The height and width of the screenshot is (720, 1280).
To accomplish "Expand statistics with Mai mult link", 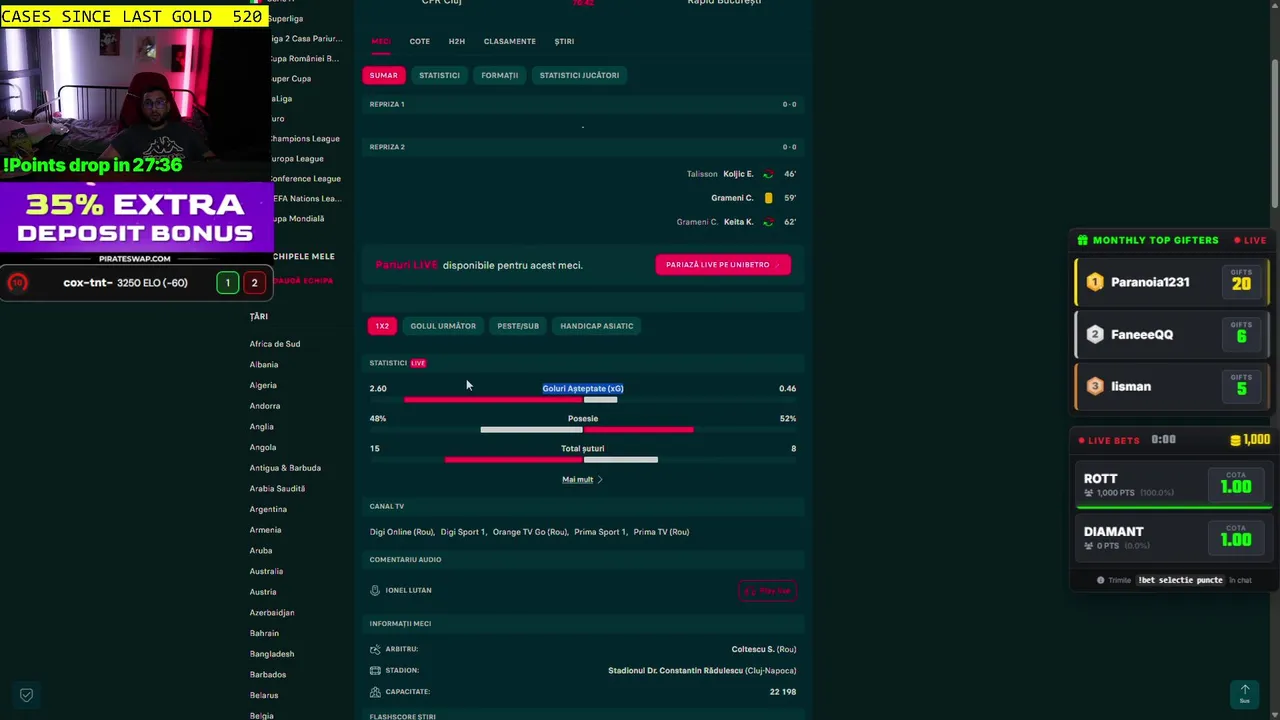I will [582, 479].
